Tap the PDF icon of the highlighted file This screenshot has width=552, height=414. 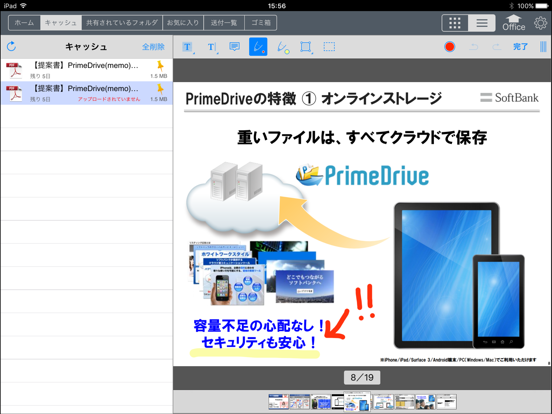[x=14, y=93]
